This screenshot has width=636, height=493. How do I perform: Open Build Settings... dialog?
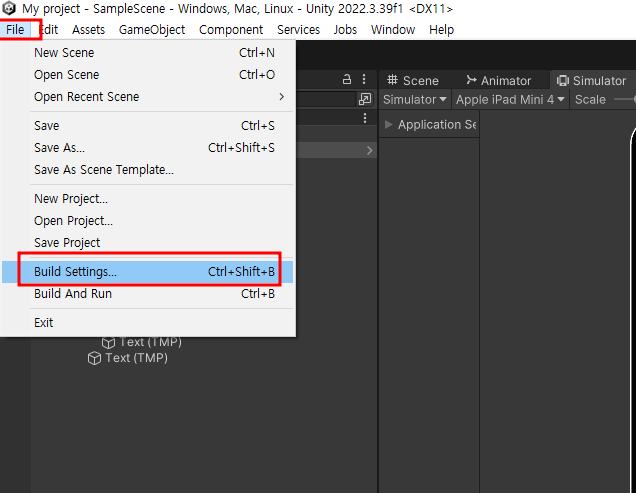[148, 271]
